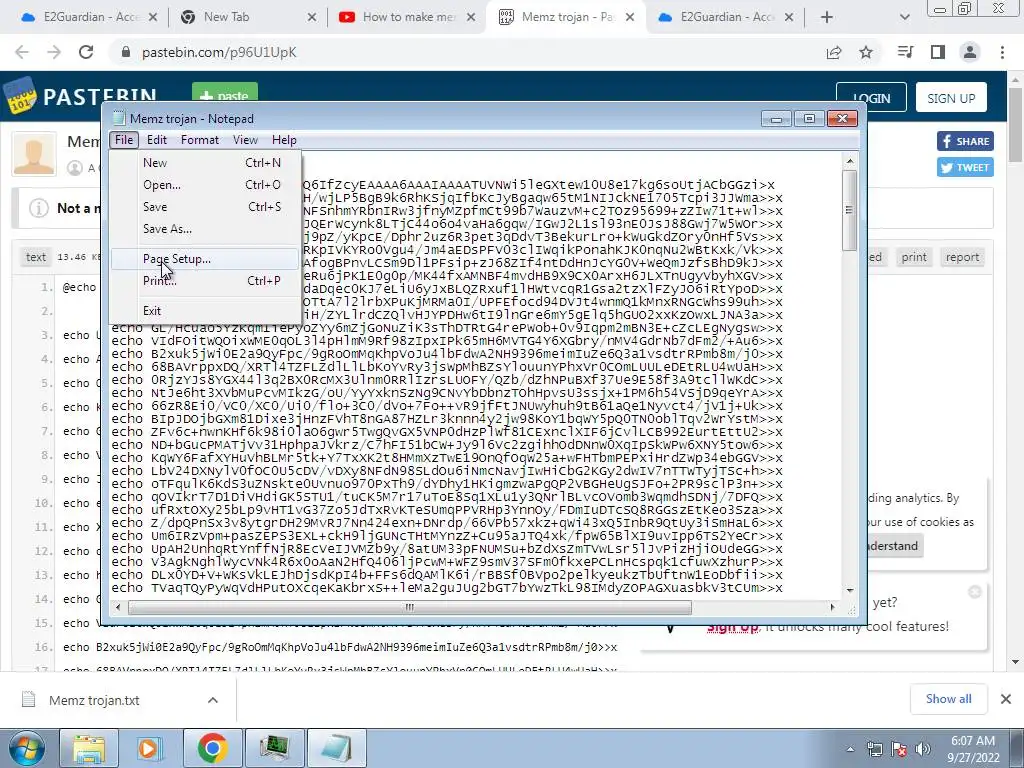Click Notepad vertical scrollbar thumb
1024x768 pixels.
(850, 210)
